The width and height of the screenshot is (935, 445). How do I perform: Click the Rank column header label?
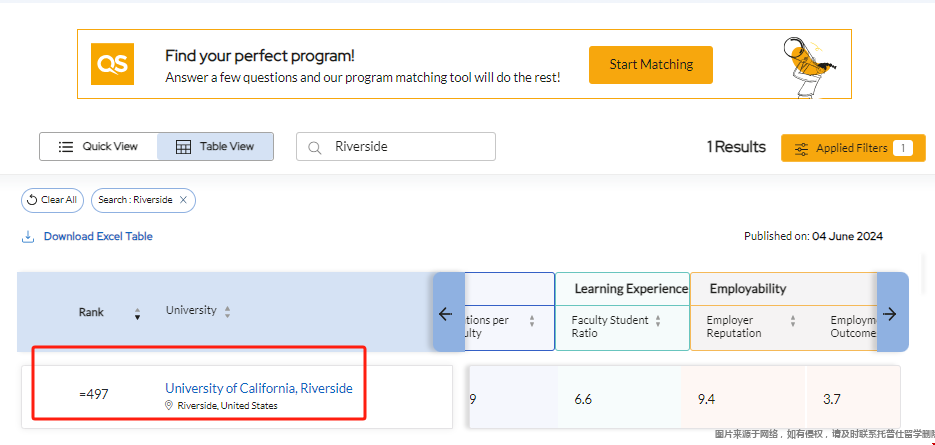click(x=91, y=312)
